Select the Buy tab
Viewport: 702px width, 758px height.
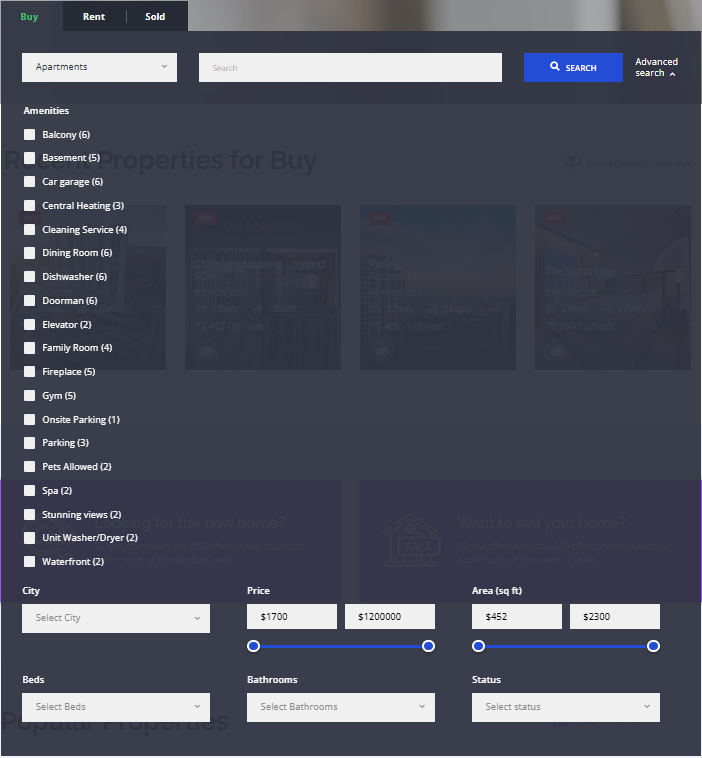point(30,16)
